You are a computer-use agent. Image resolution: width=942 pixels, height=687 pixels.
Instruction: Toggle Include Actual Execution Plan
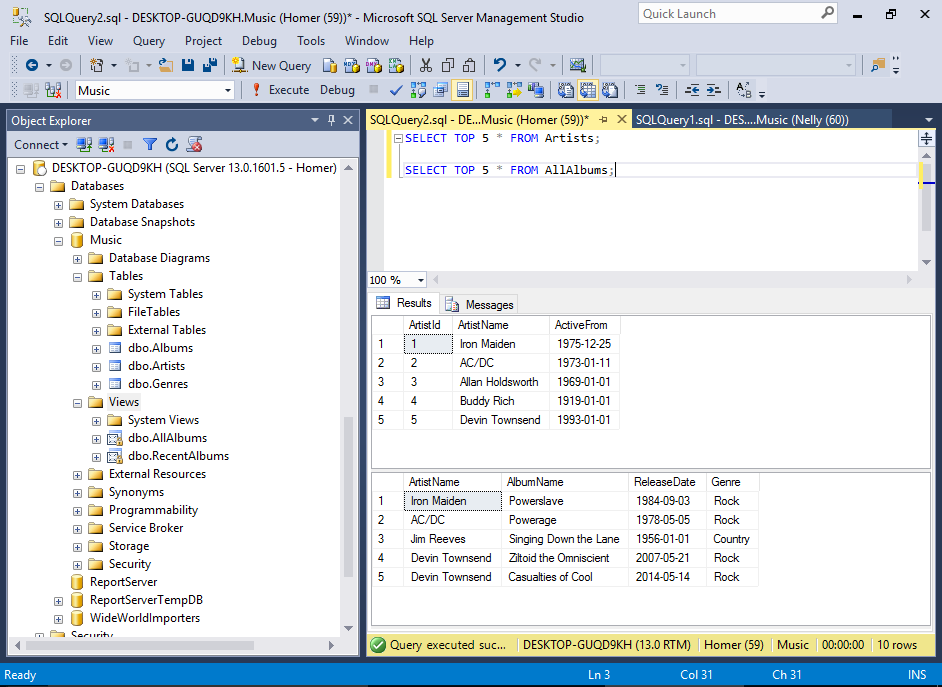490,90
